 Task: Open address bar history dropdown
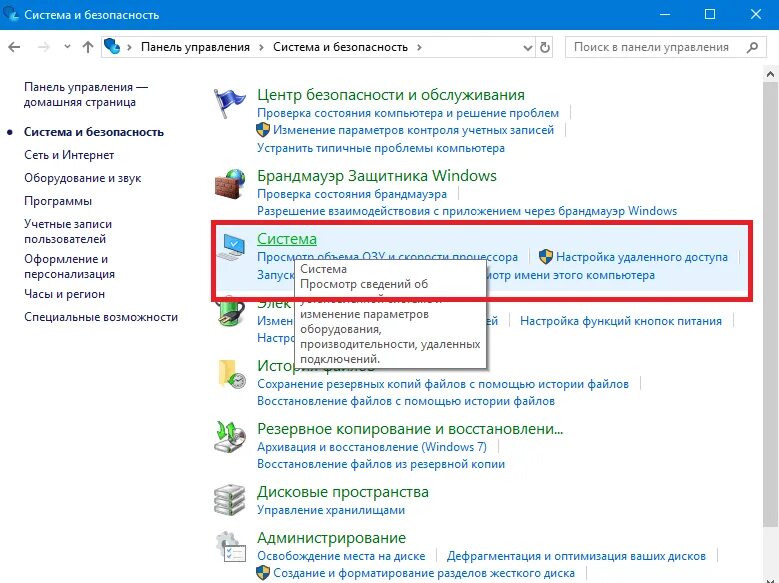click(x=528, y=48)
